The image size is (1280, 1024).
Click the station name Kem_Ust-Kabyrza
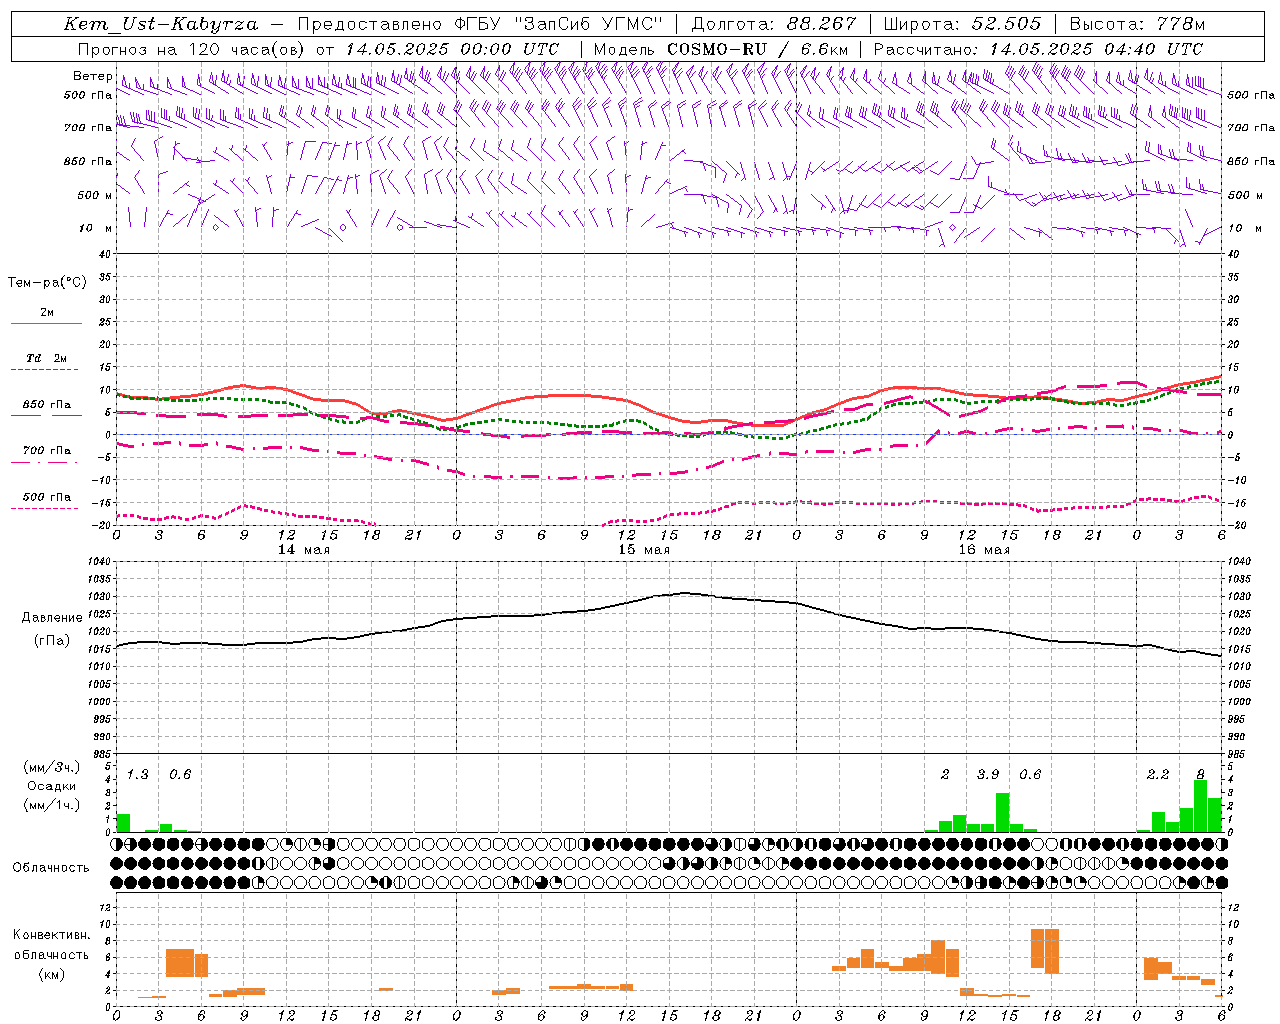(x=161, y=24)
